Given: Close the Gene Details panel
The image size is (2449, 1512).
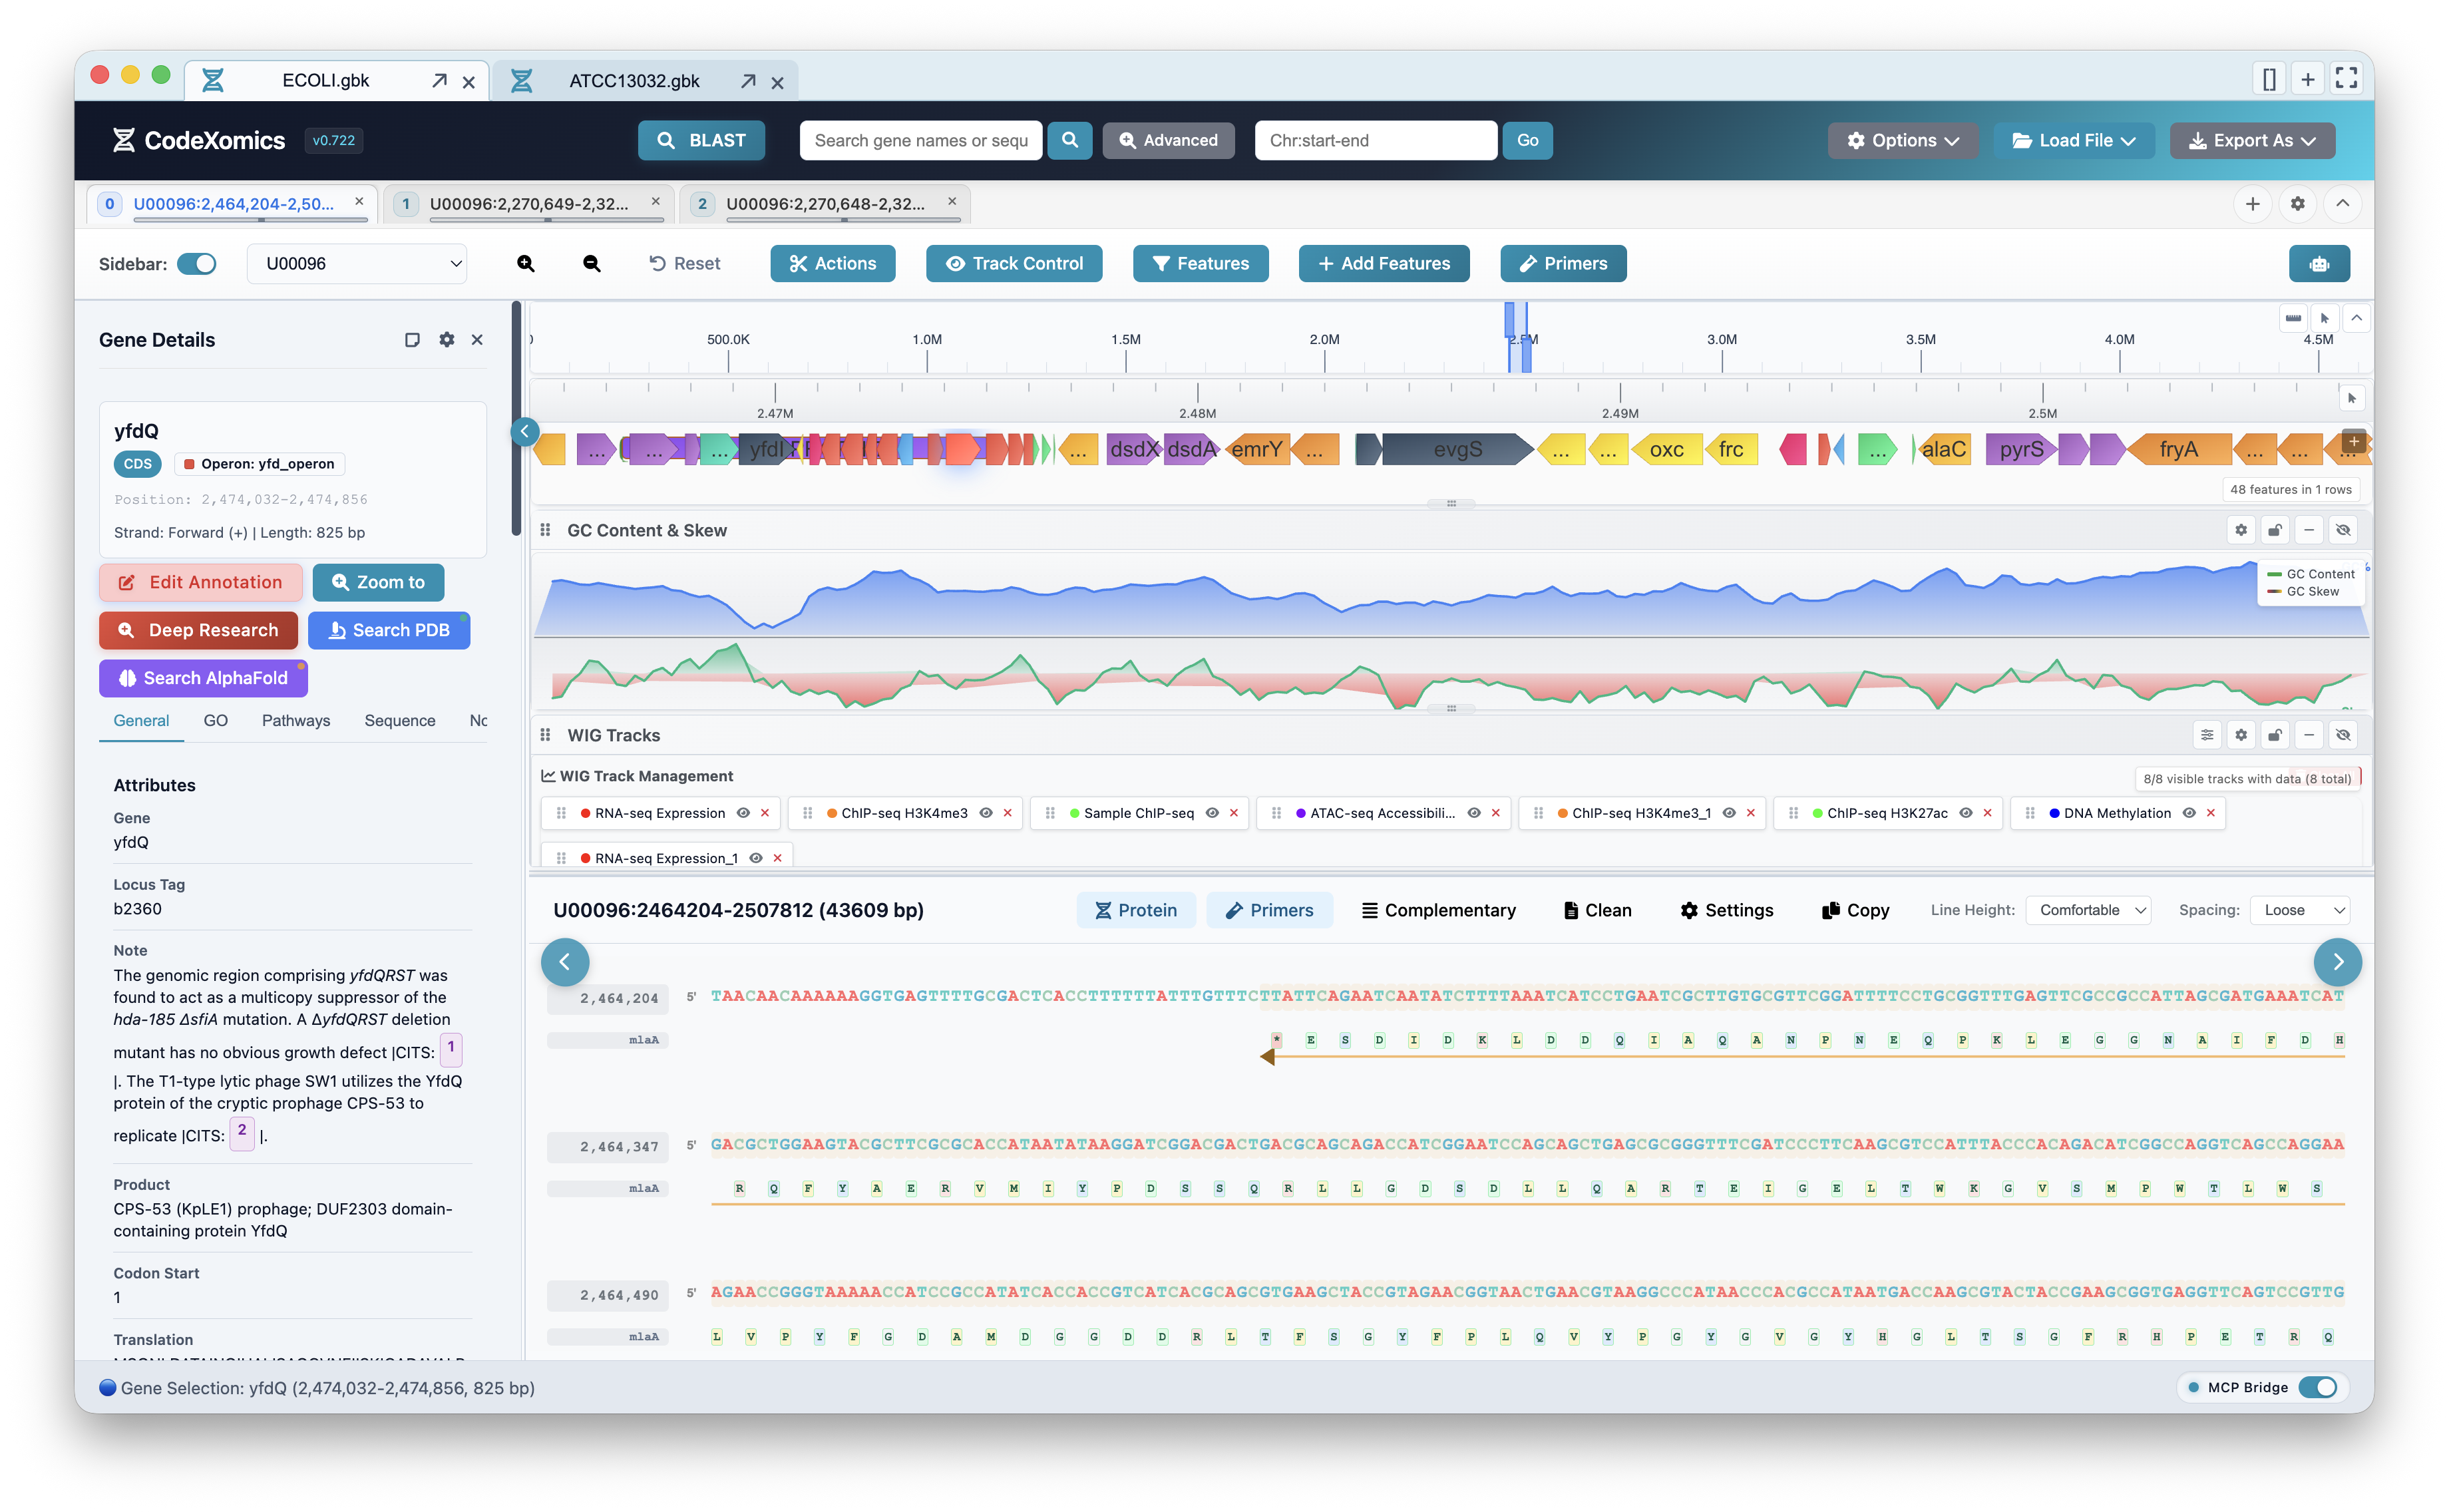Looking at the screenshot, I should 477,340.
